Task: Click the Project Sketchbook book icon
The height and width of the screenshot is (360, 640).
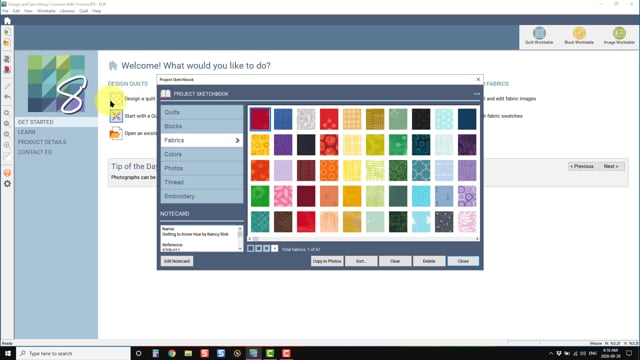Action: 166,94
